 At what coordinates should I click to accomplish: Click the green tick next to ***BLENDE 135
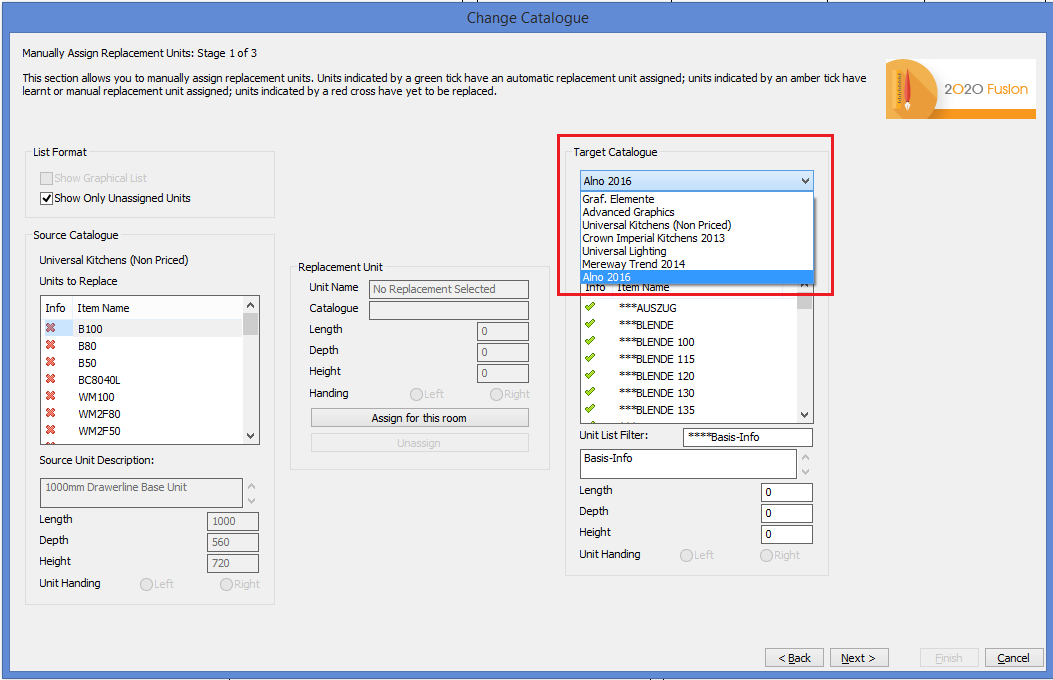[590, 409]
